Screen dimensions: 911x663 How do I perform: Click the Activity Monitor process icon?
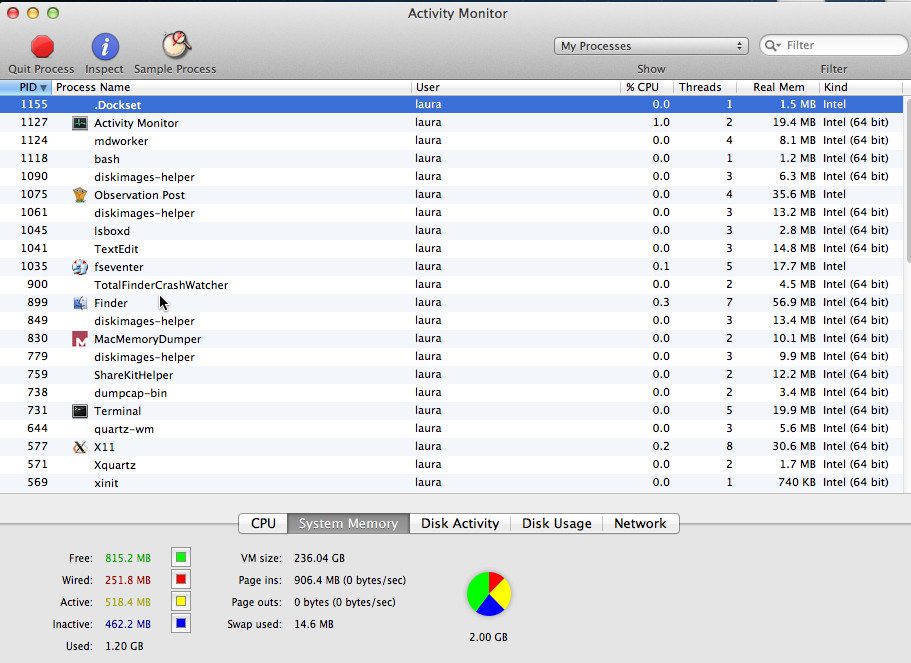click(79, 122)
